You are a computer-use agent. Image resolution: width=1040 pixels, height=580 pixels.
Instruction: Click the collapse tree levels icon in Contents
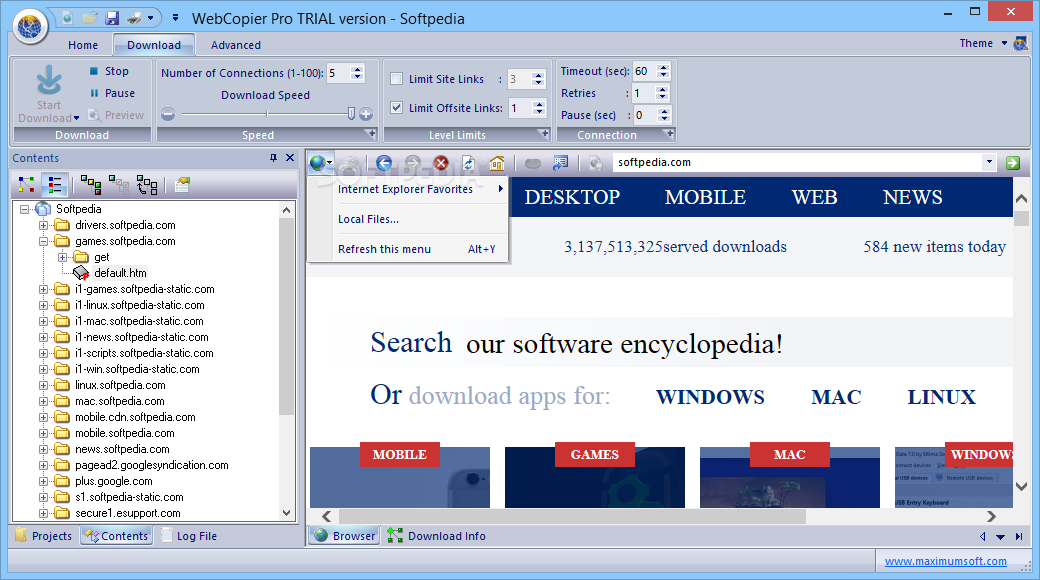(x=119, y=184)
